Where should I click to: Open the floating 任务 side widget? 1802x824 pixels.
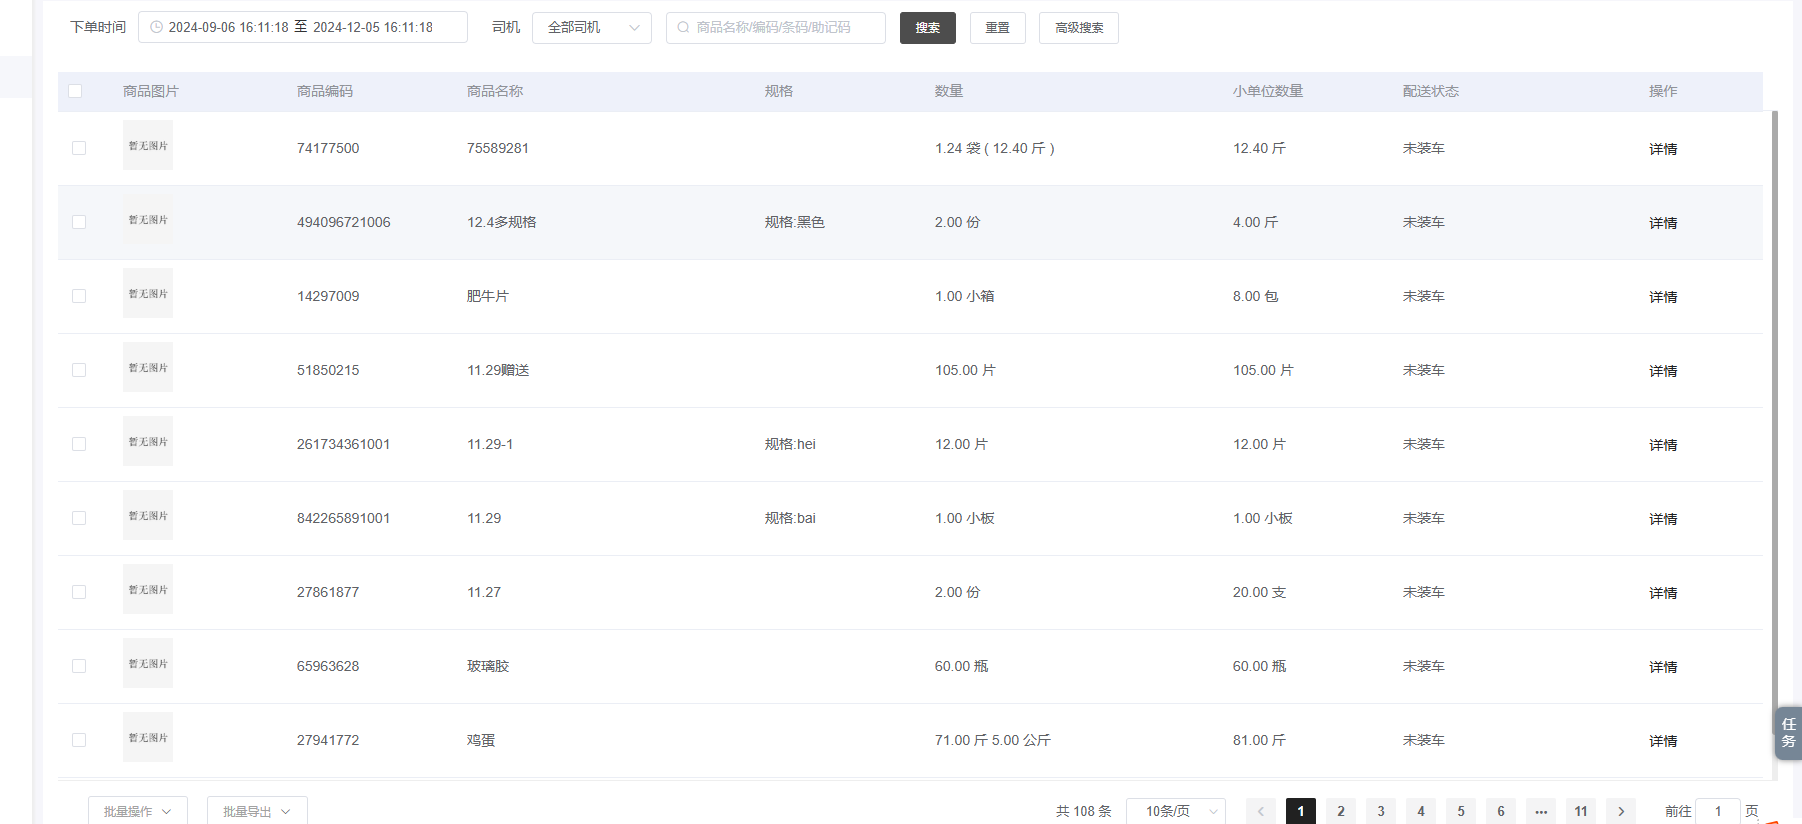[x=1788, y=733]
